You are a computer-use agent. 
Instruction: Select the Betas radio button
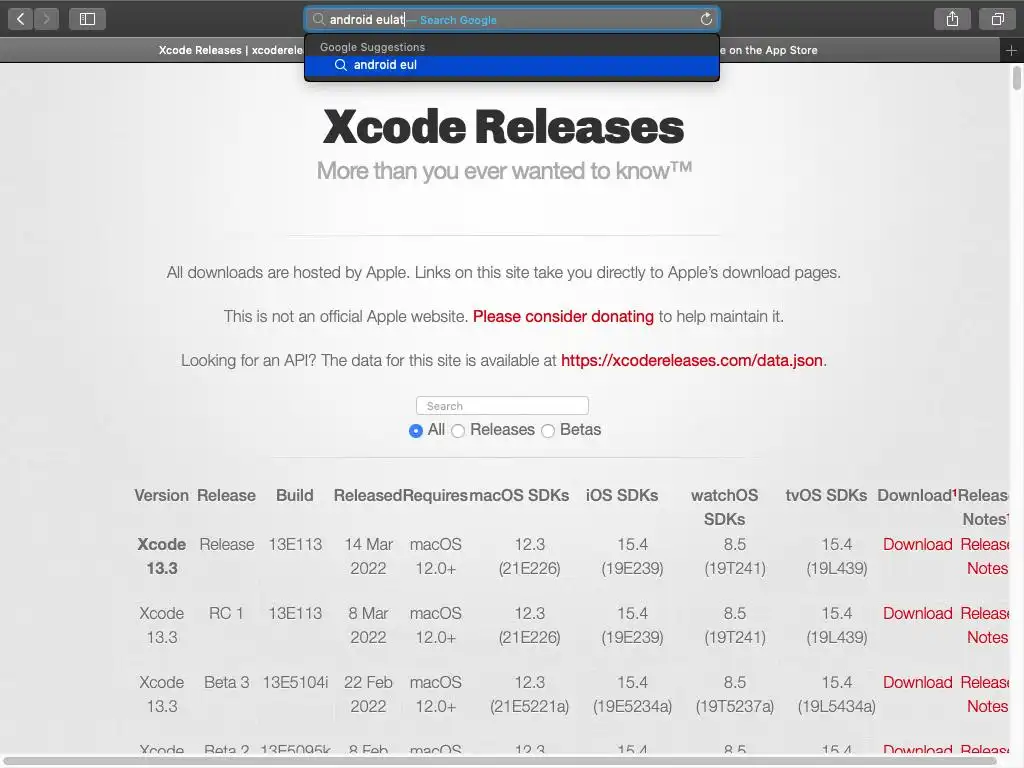pos(548,430)
